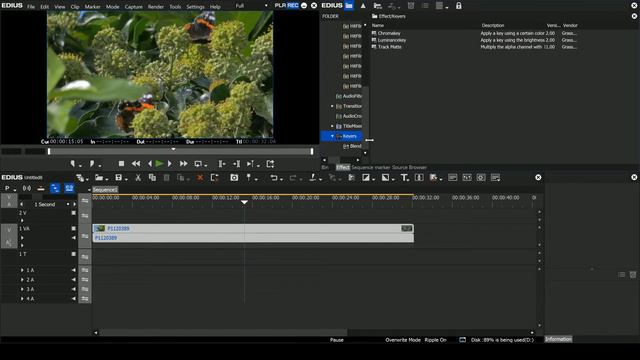The width and height of the screenshot is (640, 360).
Task: Click the open project folder icon
Action: point(99,178)
